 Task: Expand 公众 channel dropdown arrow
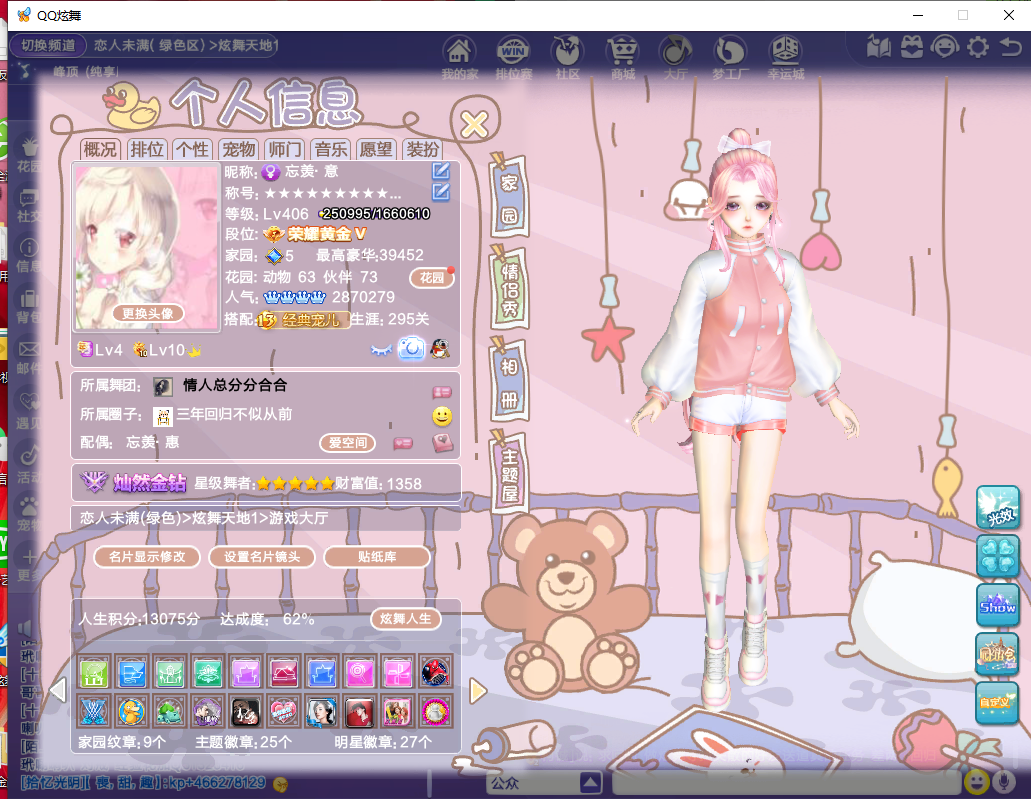pyautogui.click(x=590, y=783)
